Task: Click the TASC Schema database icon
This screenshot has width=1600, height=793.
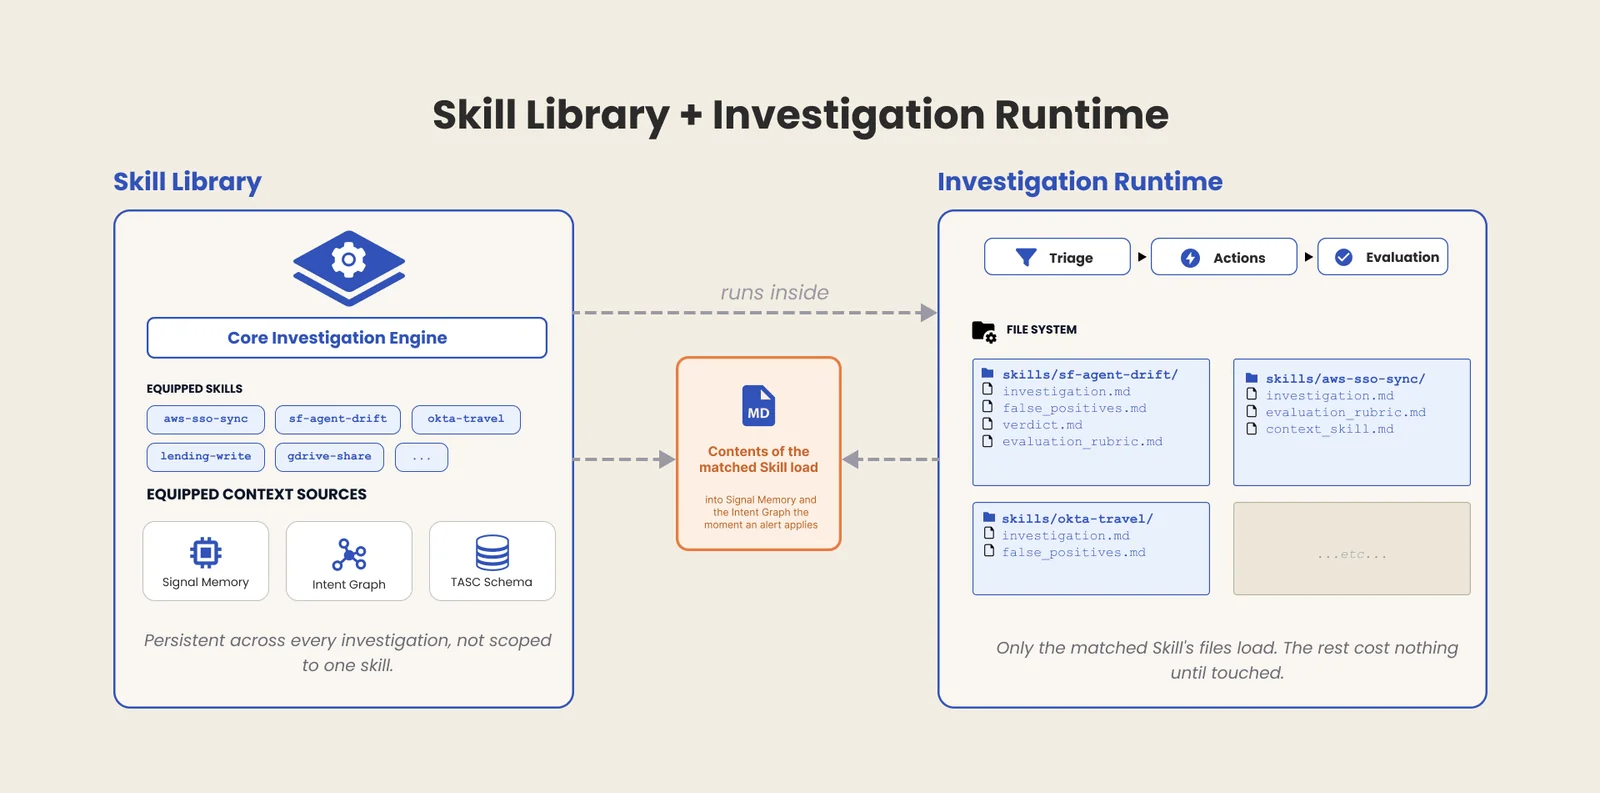Action: [492, 552]
